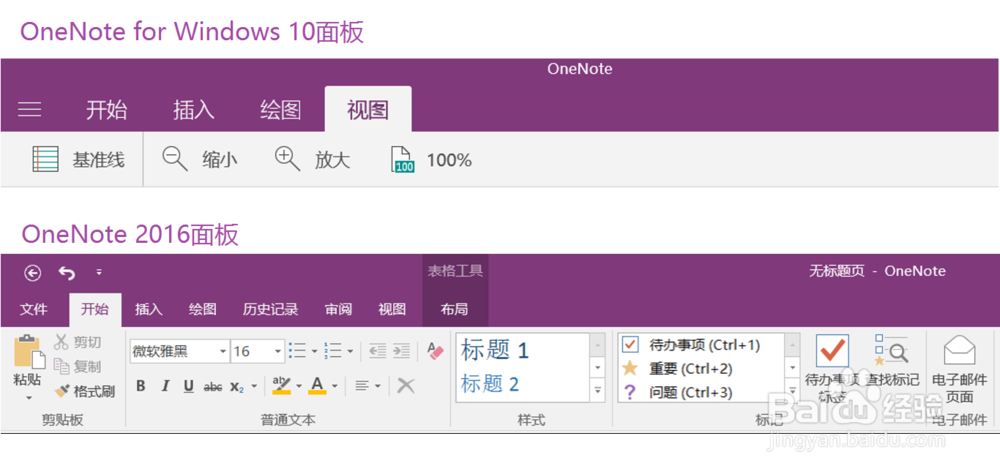Toggle subscript formatting
This screenshot has height=474, width=1000.
[237, 387]
